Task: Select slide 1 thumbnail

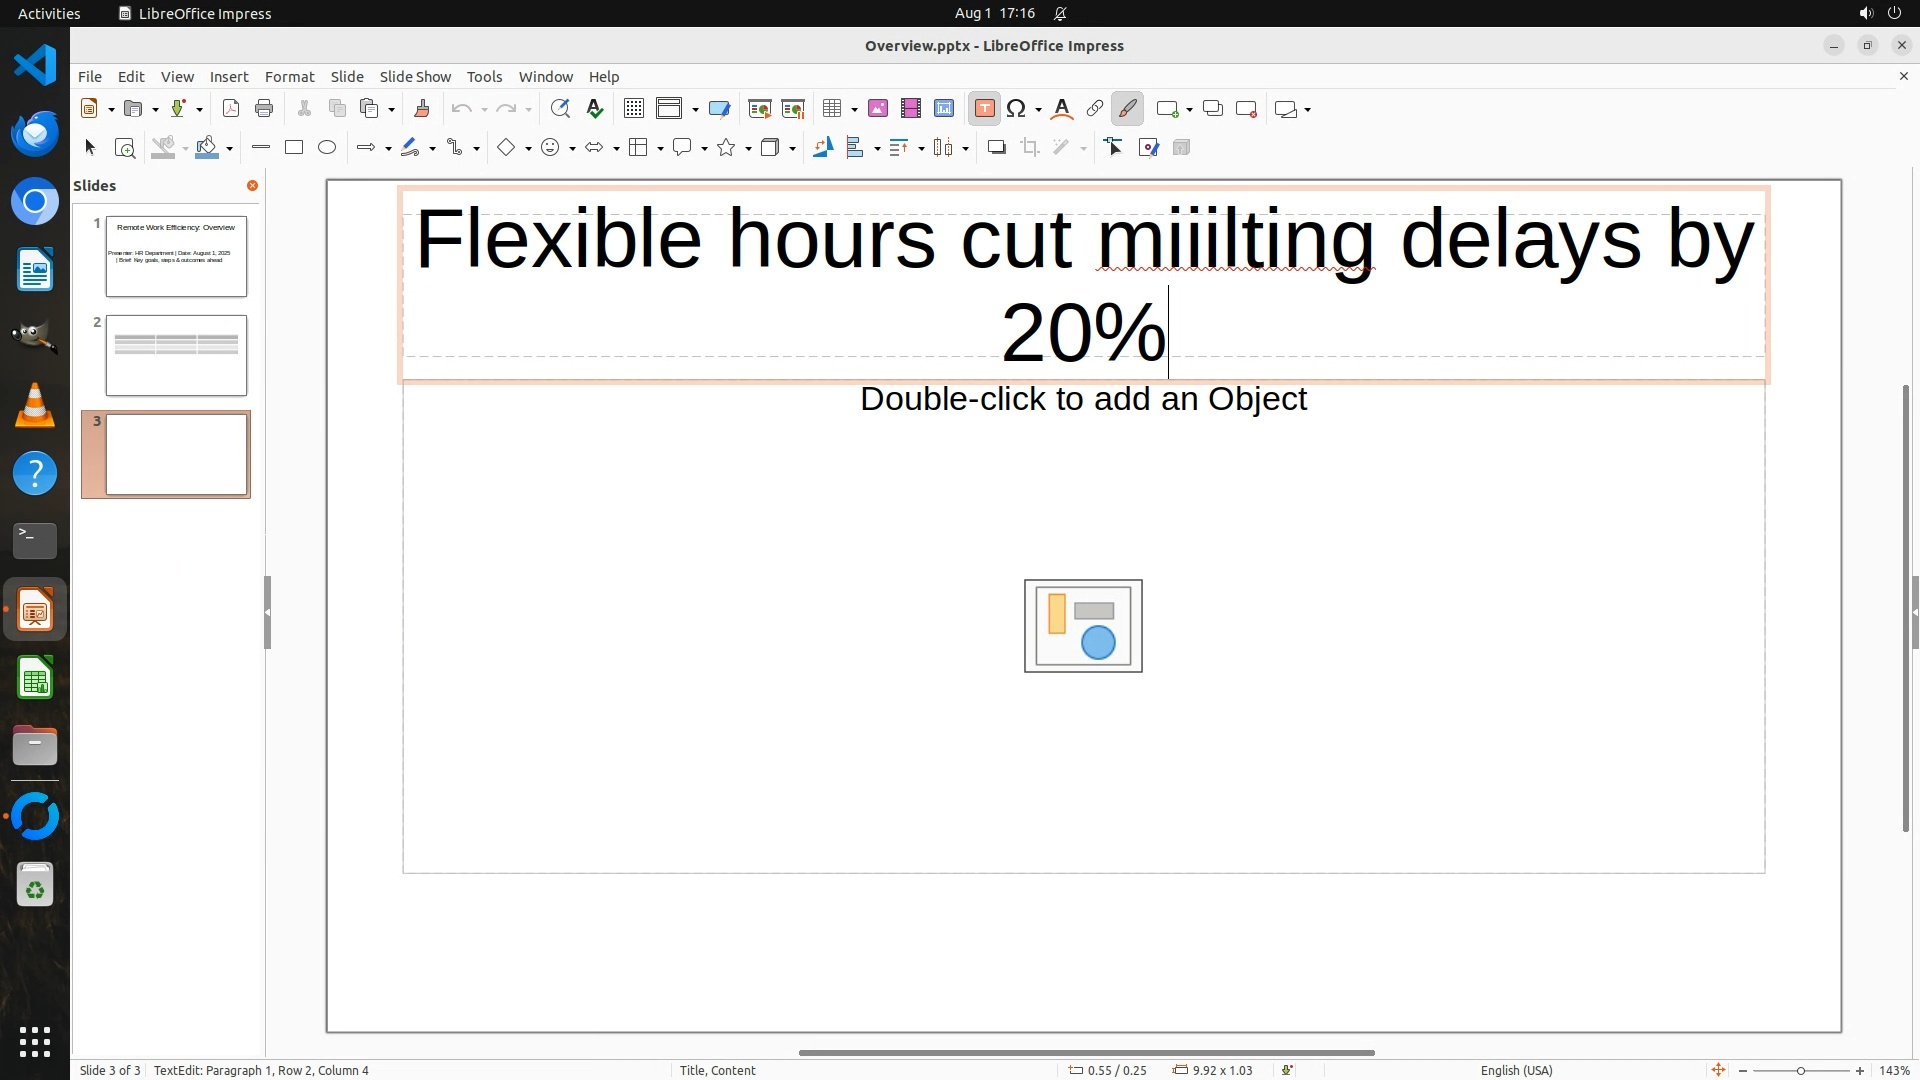Action: tap(176, 257)
